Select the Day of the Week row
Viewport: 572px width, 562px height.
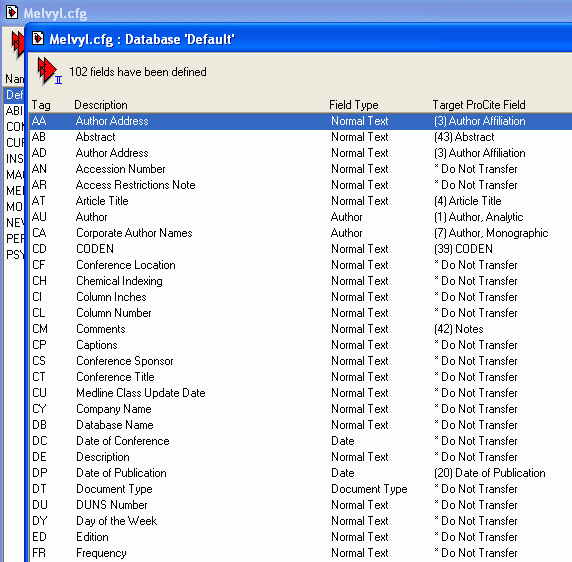[301, 521]
